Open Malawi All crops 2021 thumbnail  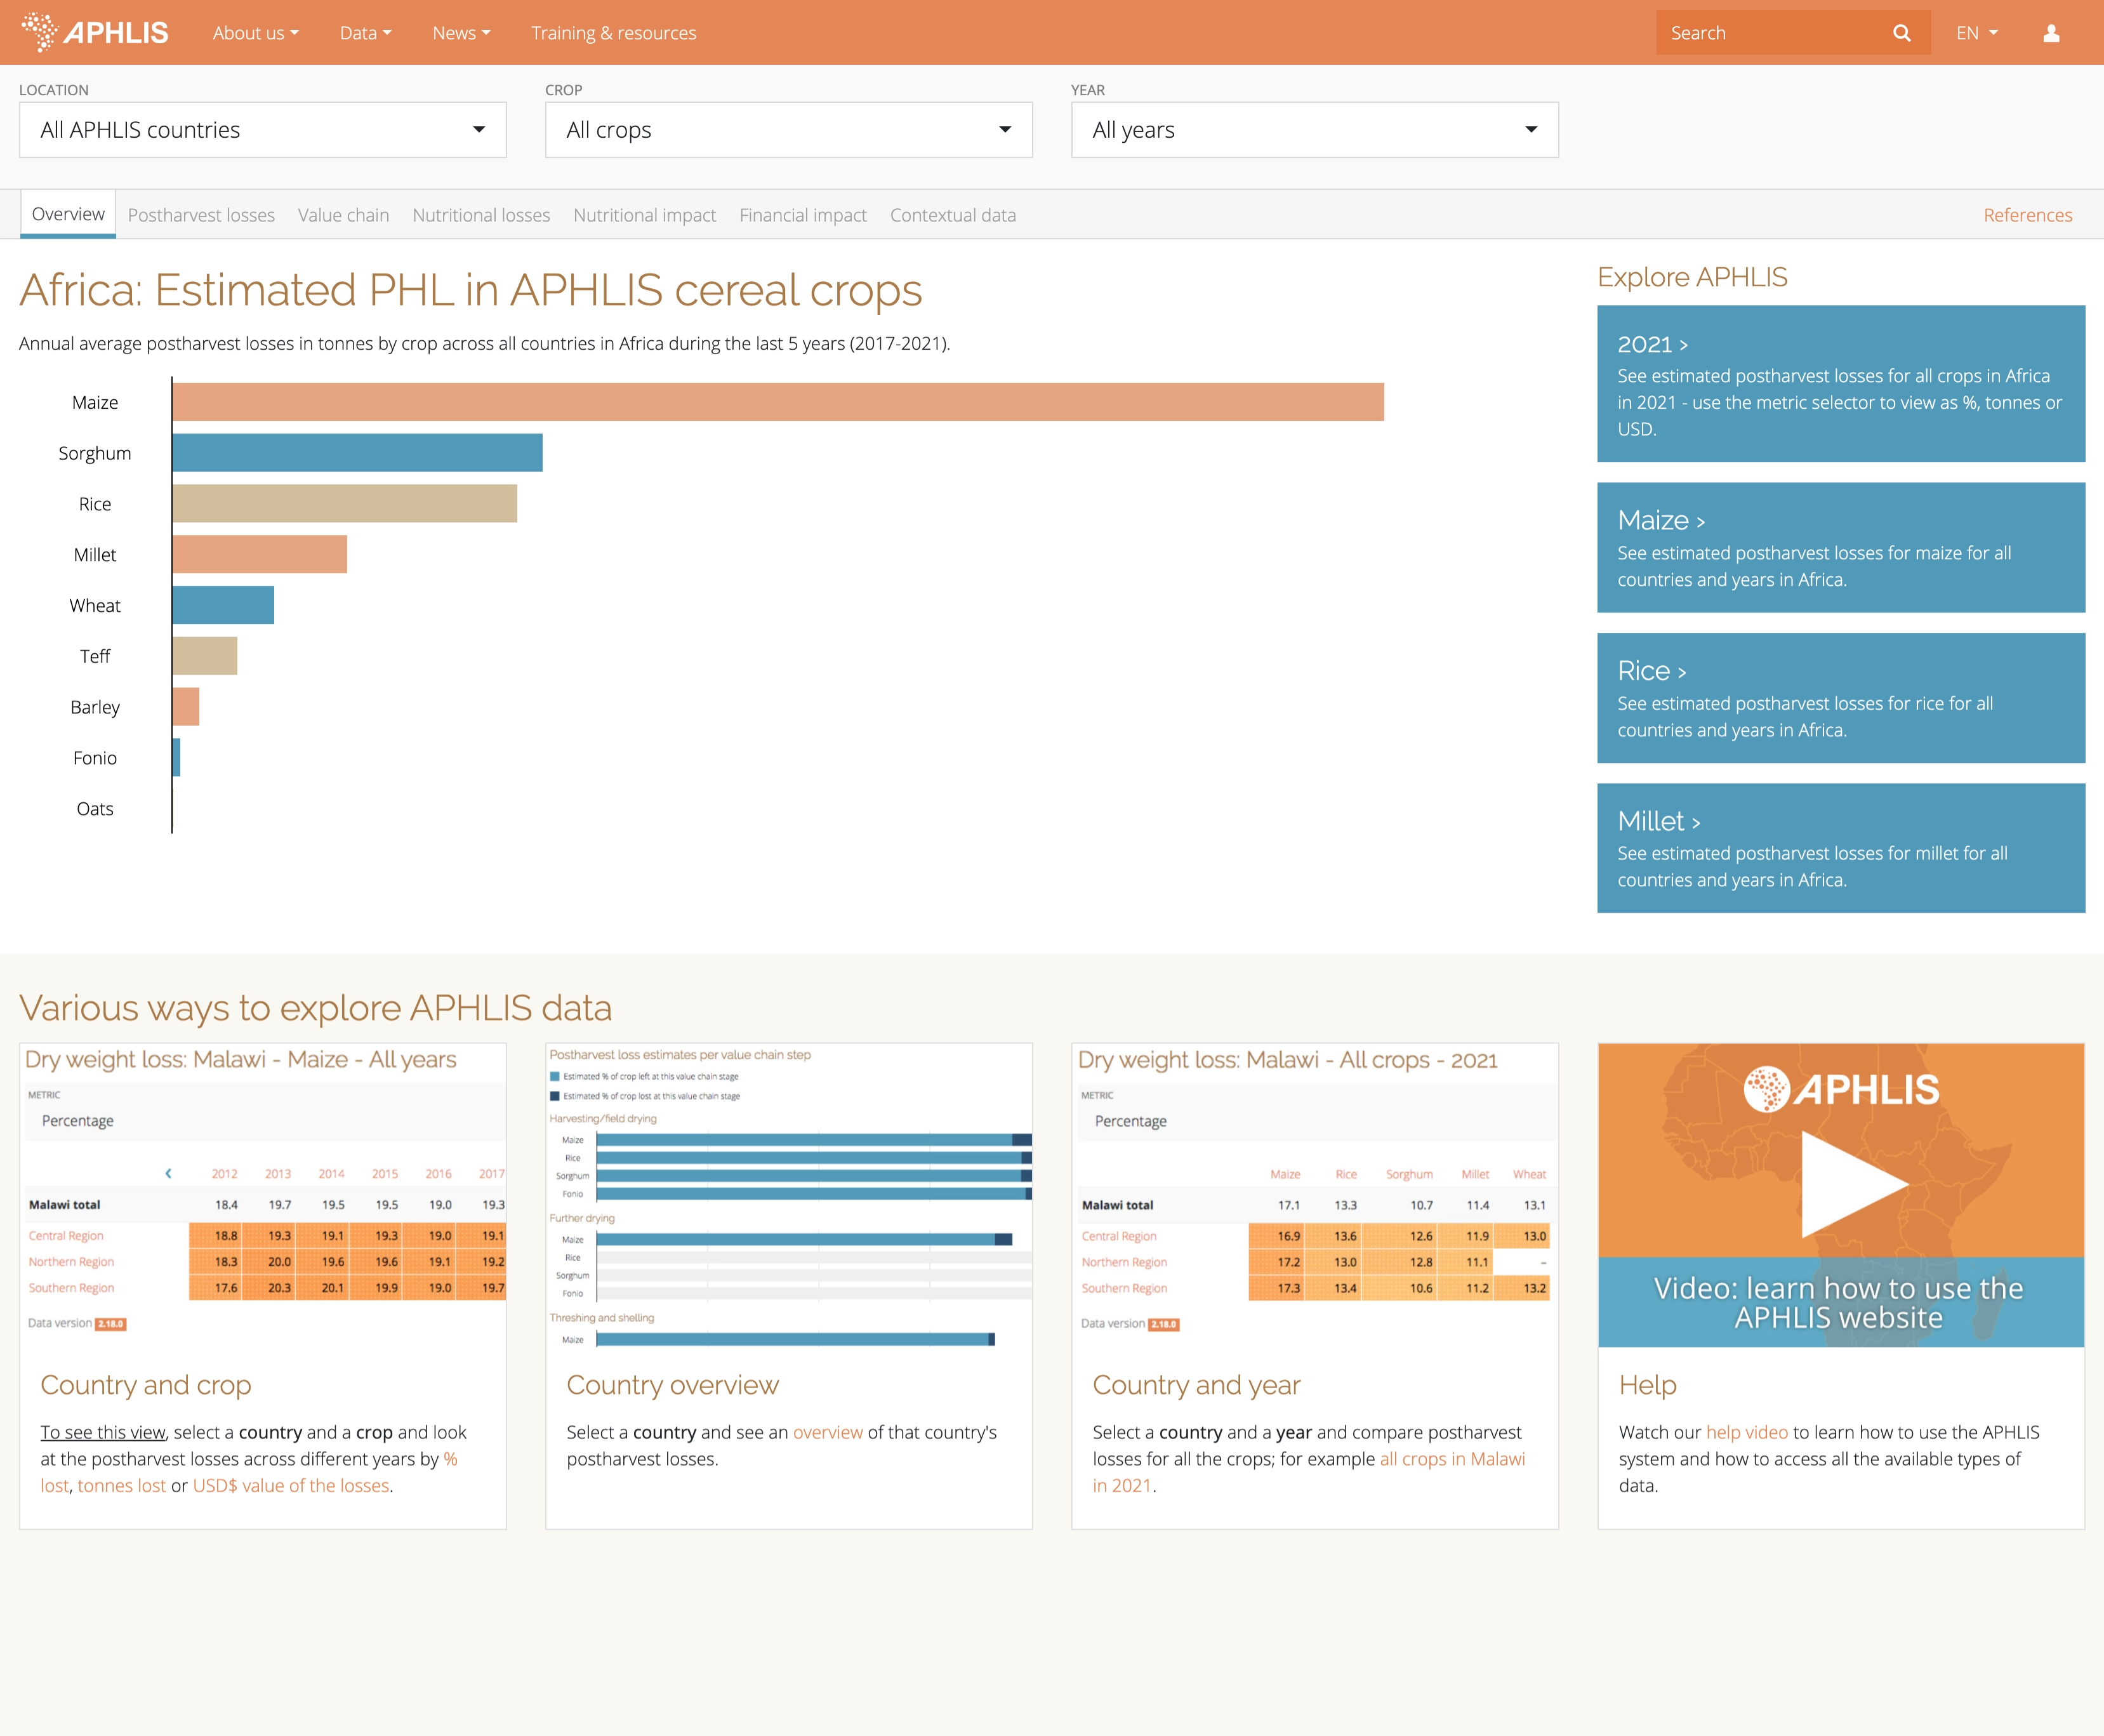[1315, 1195]
